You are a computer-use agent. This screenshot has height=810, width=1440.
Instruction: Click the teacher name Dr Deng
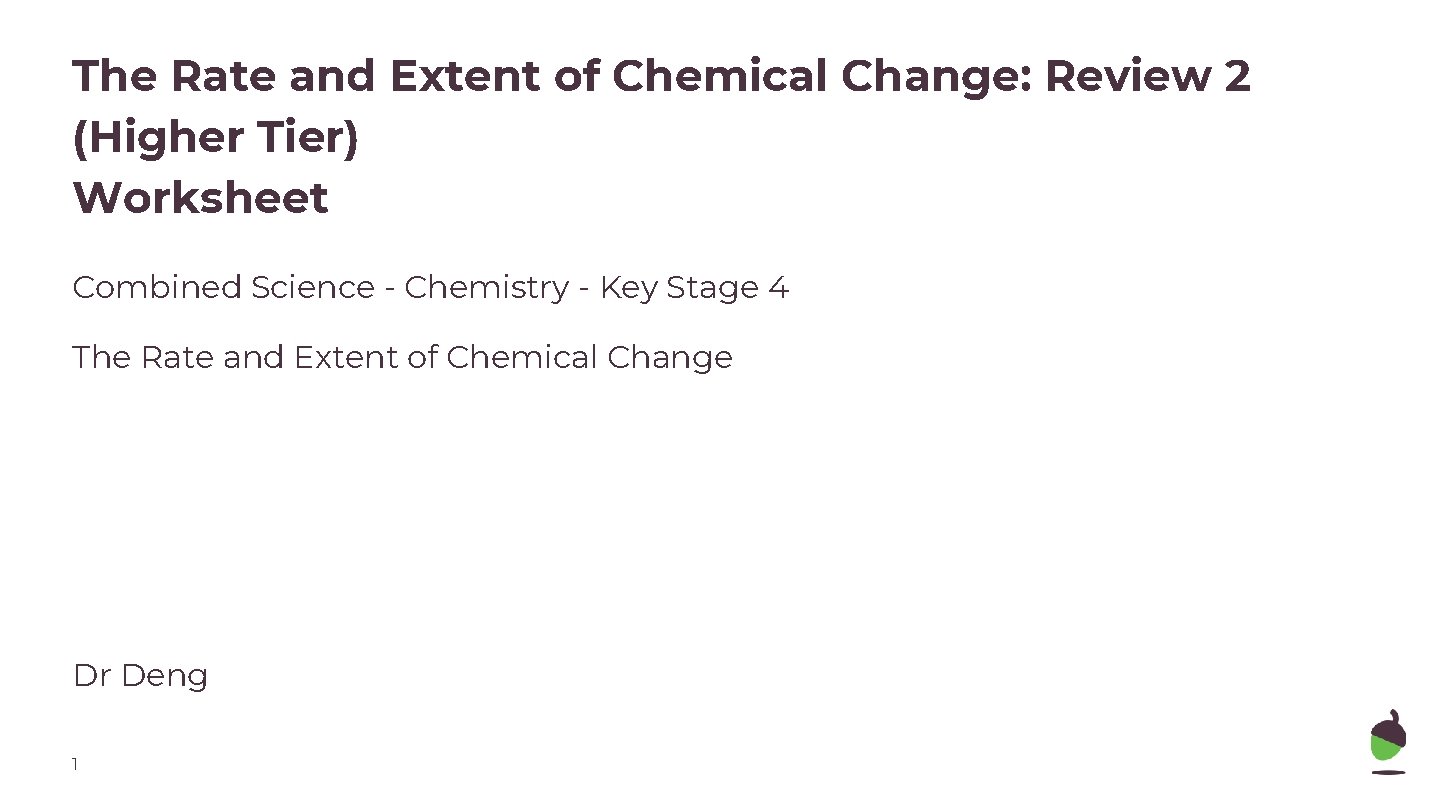click(x=140, y=676)
